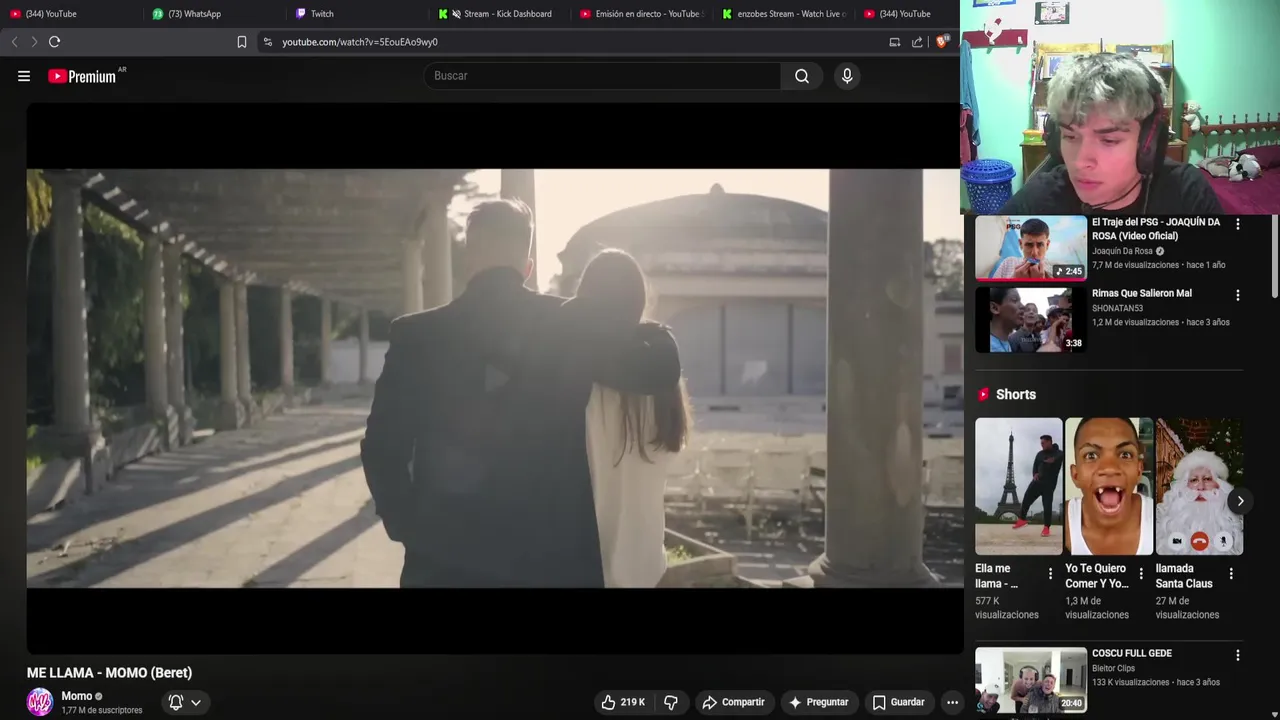This screenshot has height=720, width=1280.
Task: Open El Traje del PSG video title
Action: point(1156,229)
